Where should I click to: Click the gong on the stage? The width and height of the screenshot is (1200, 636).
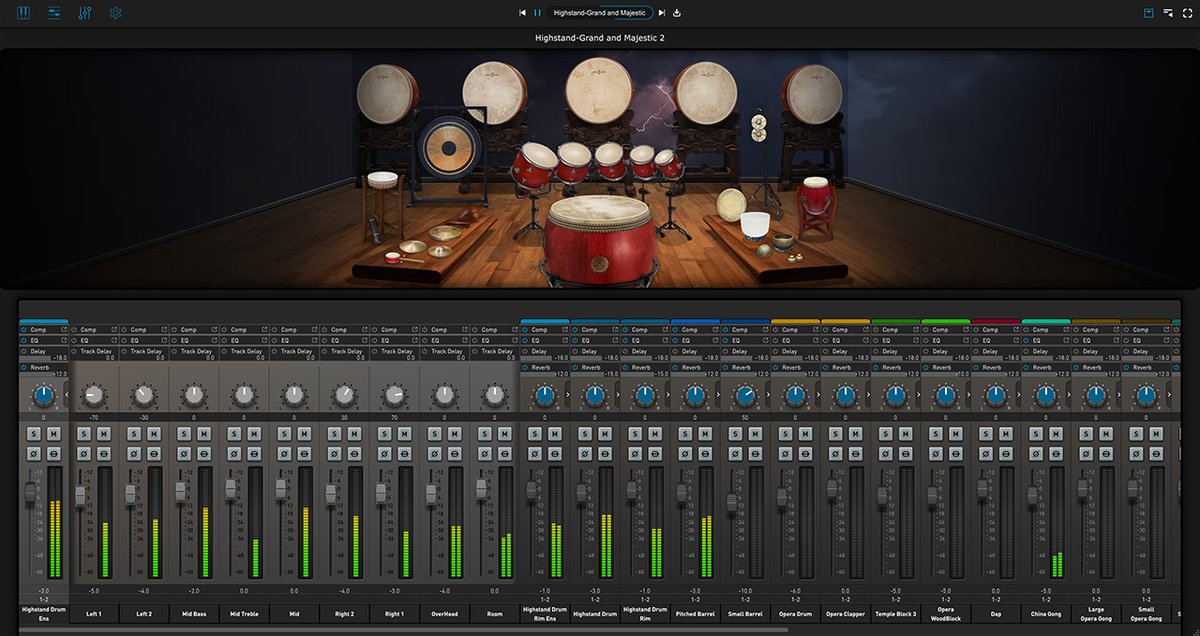tap(447, 150)
